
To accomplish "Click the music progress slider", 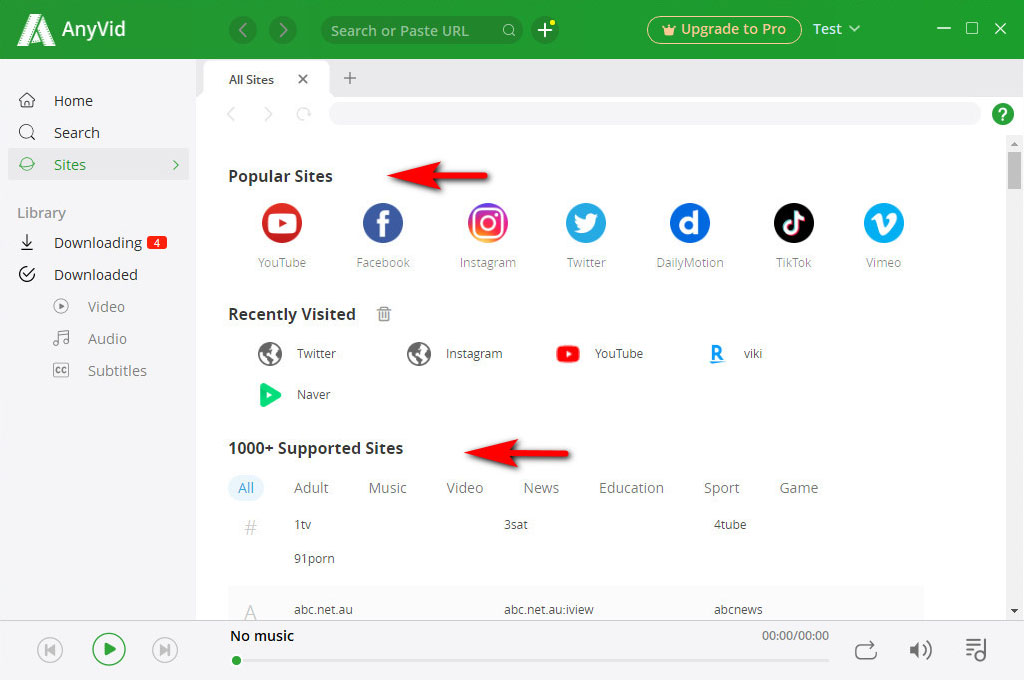I will pos(530,660).
